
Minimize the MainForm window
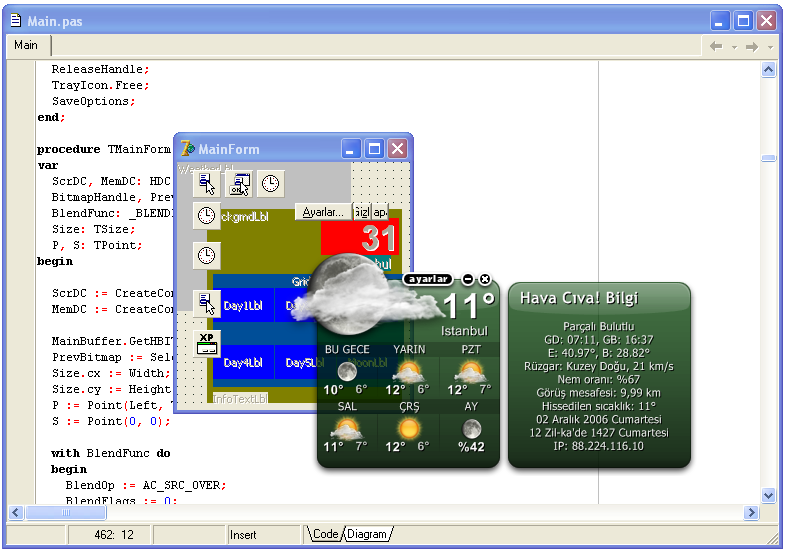[351, 149]
